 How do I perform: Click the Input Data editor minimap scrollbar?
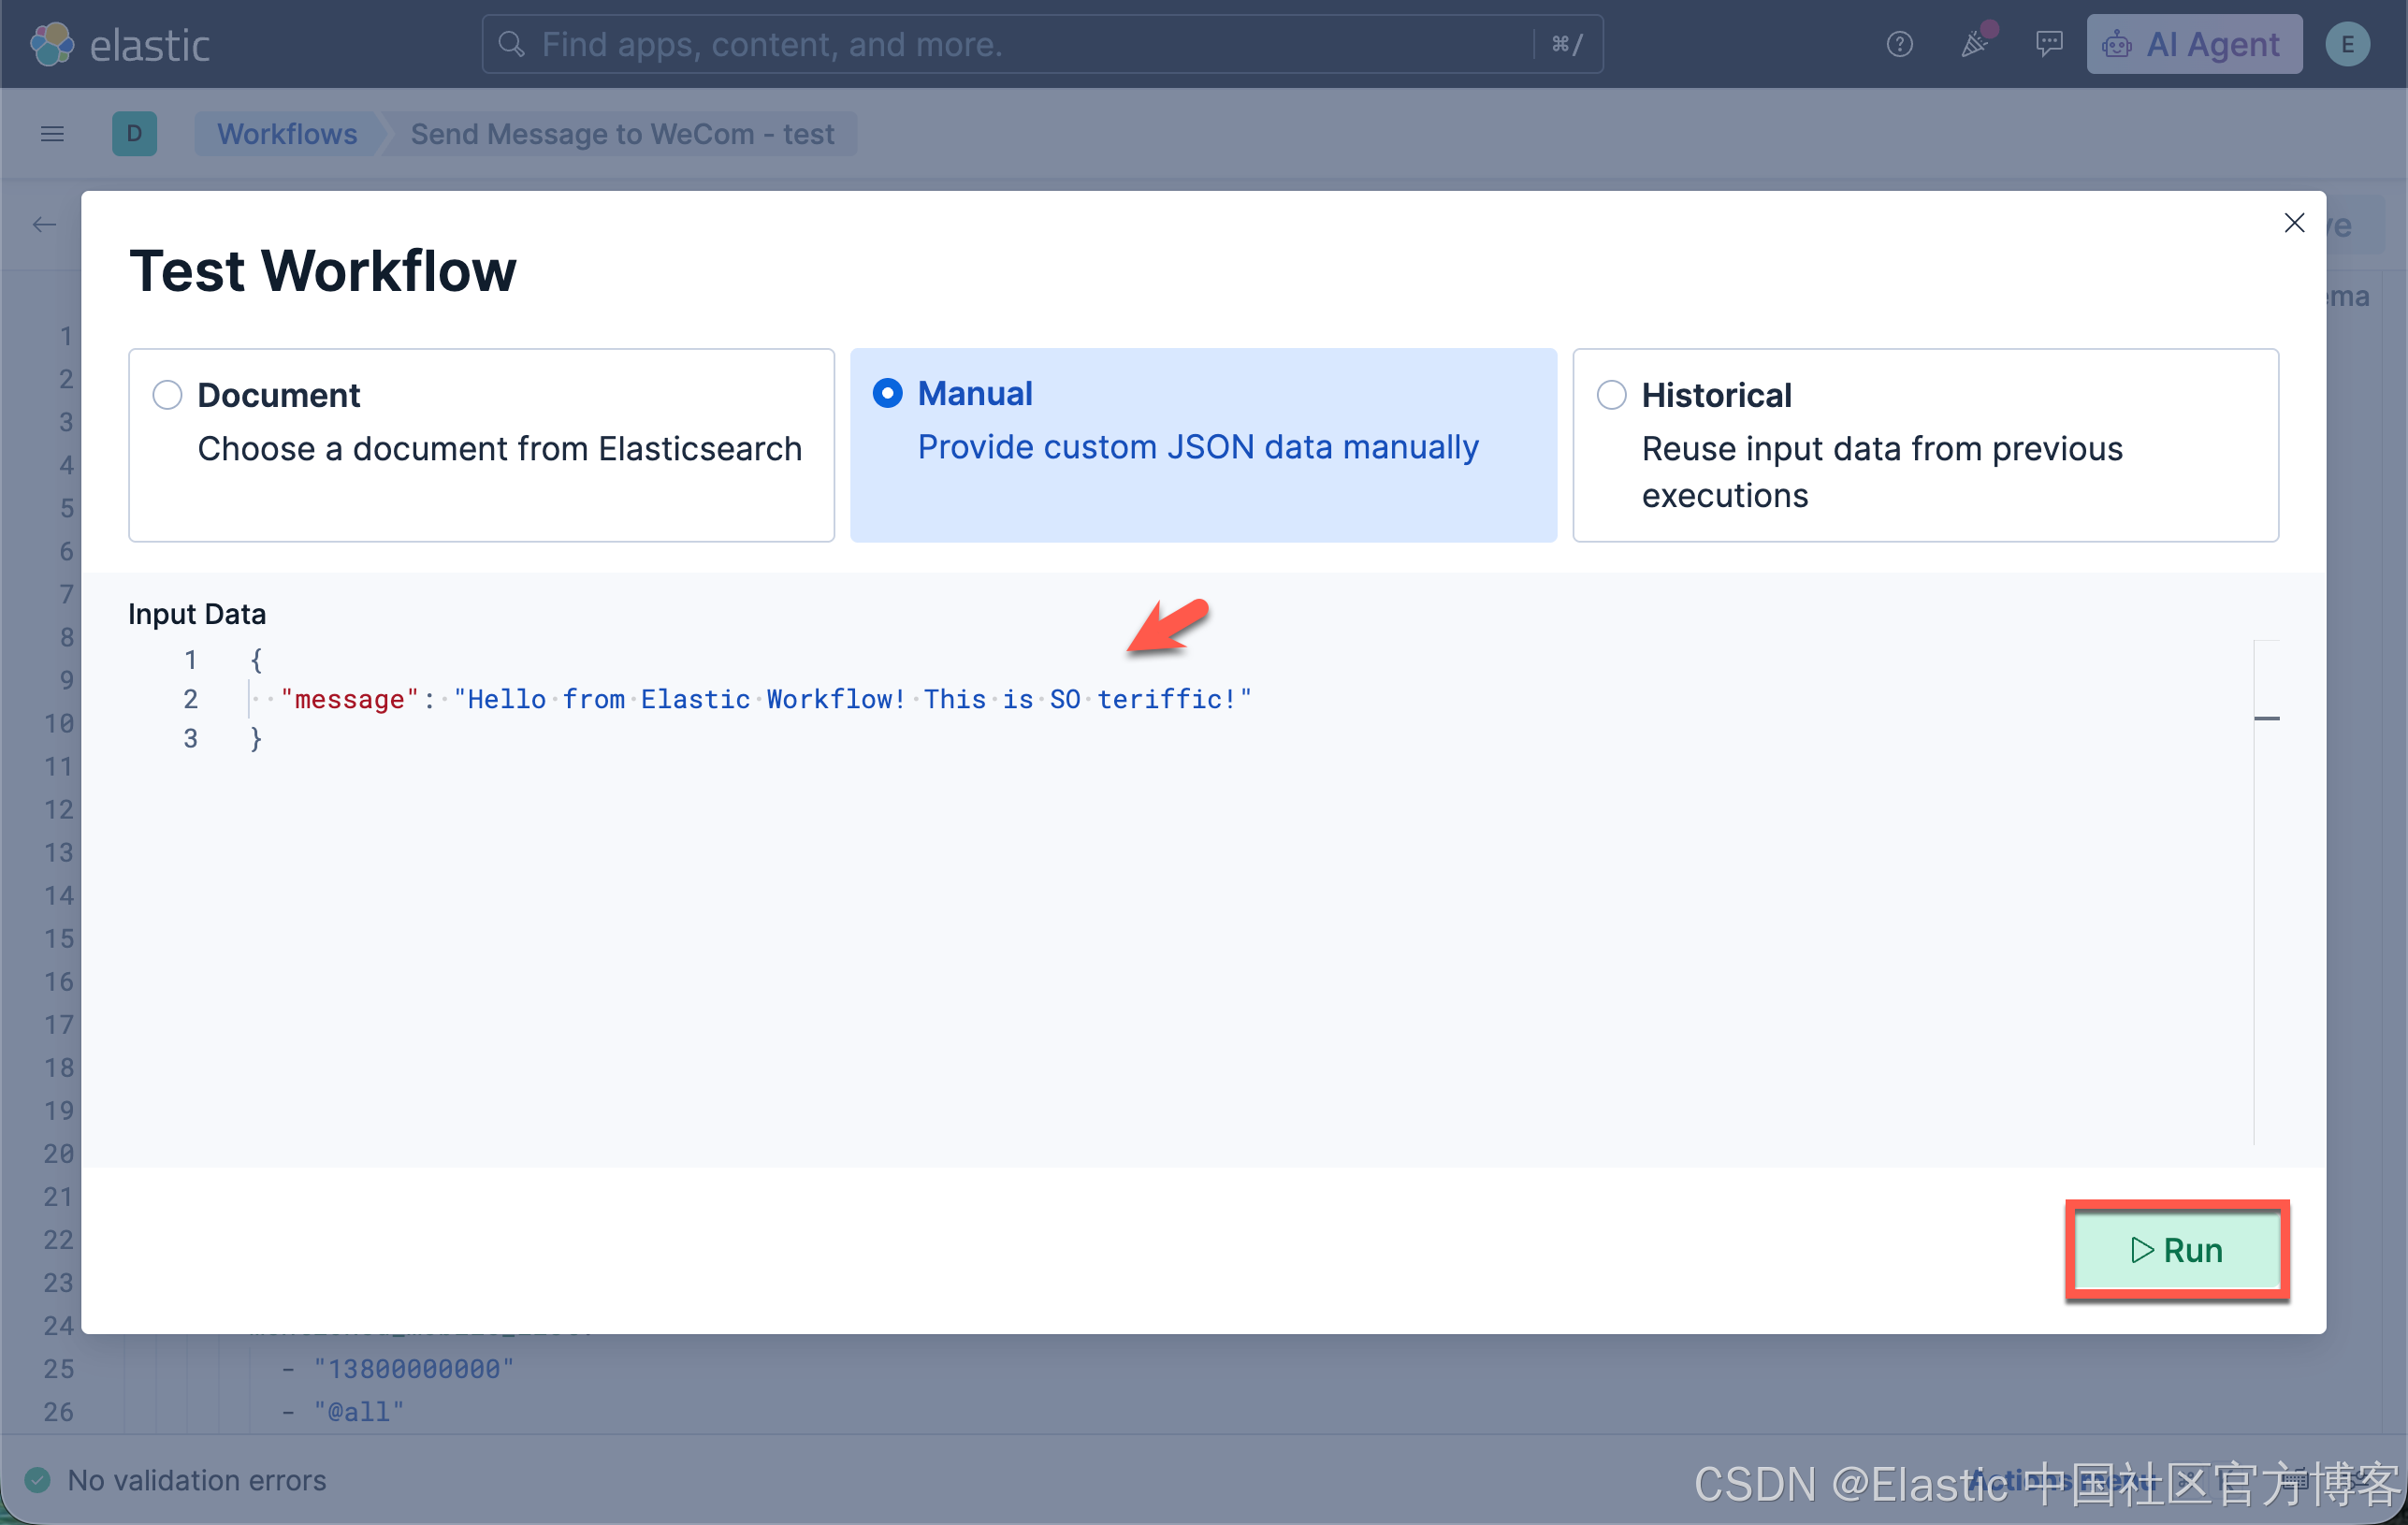(x=2267, y=892)
